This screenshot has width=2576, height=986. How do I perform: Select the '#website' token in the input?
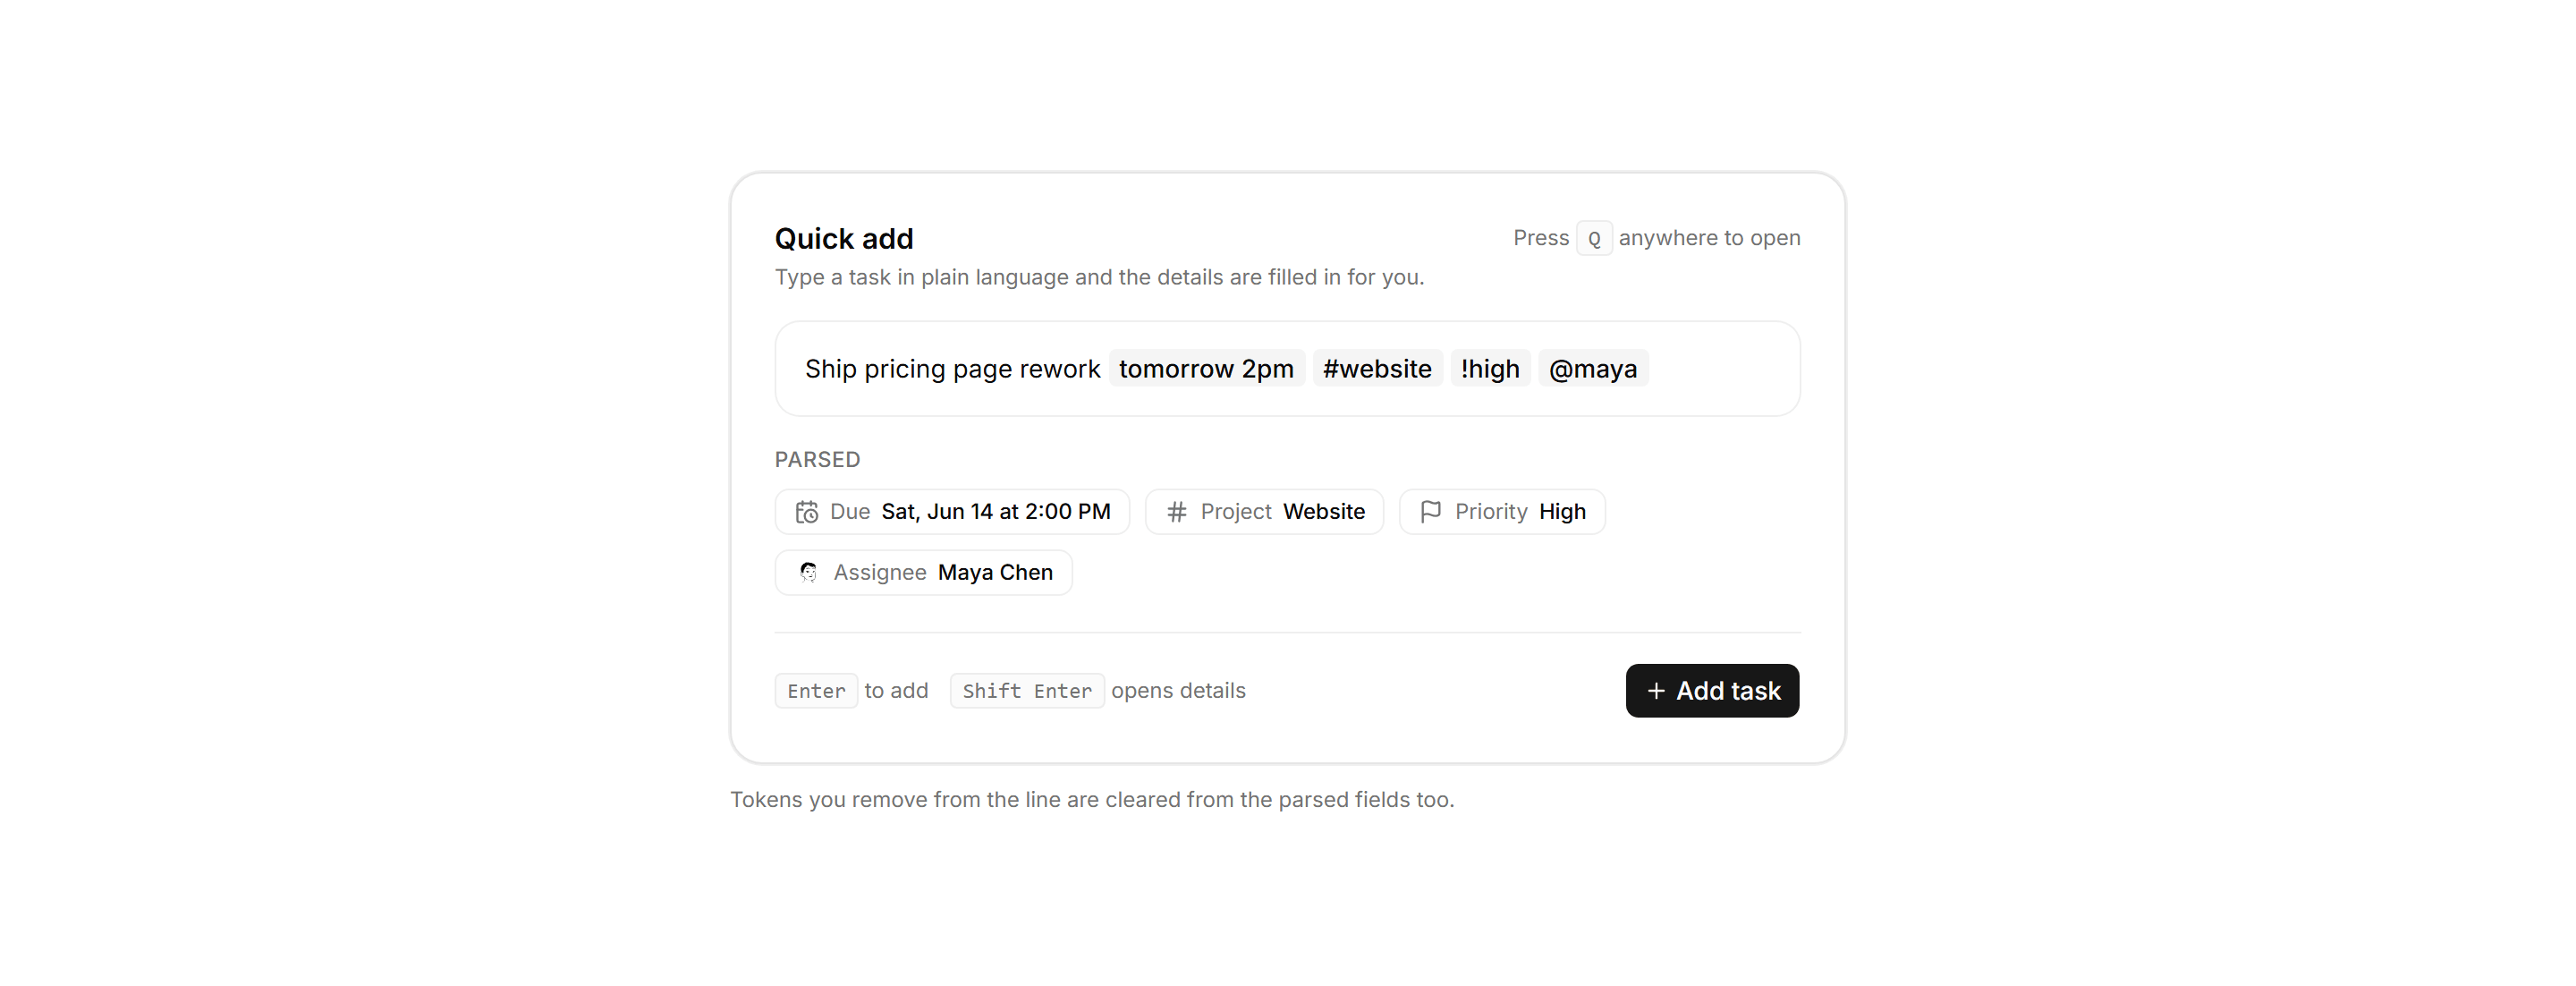[1377, 369]
